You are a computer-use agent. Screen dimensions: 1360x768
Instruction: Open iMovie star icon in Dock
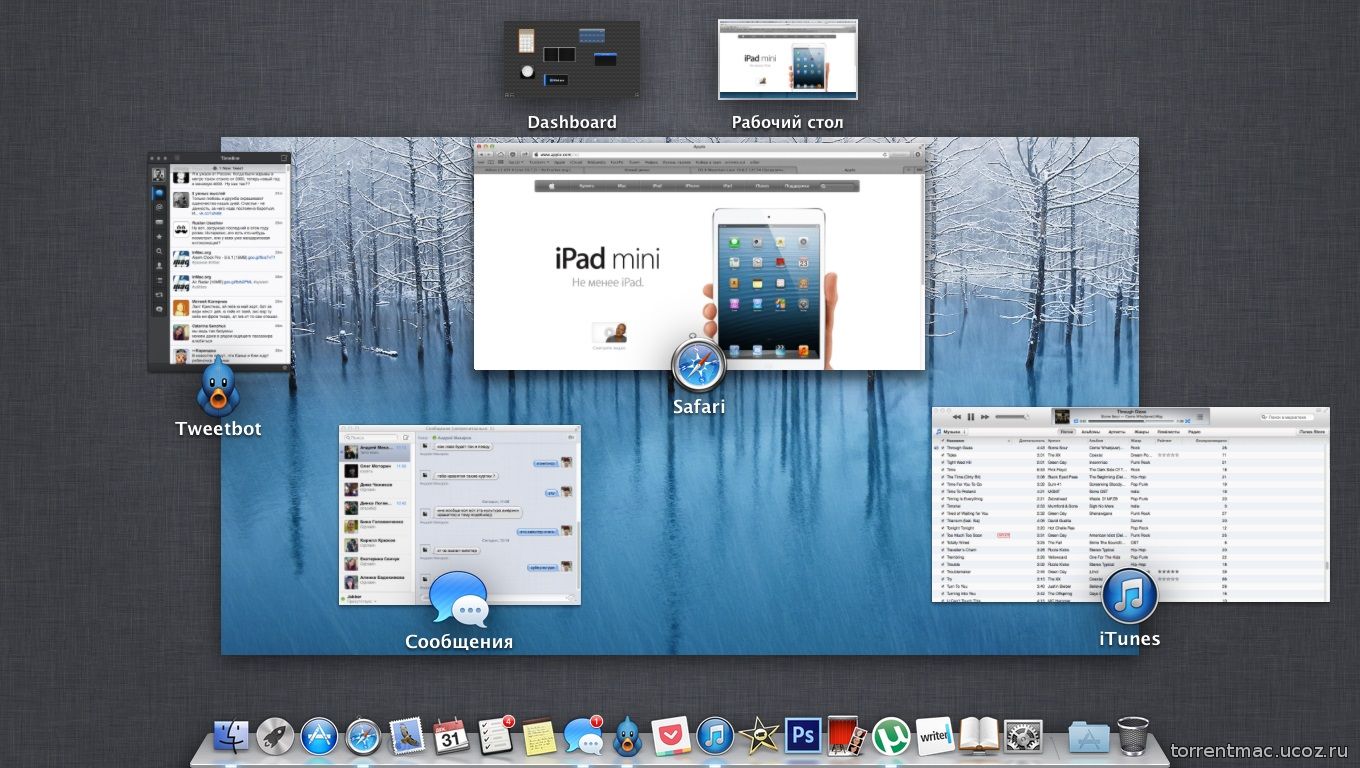pos(760,736)
